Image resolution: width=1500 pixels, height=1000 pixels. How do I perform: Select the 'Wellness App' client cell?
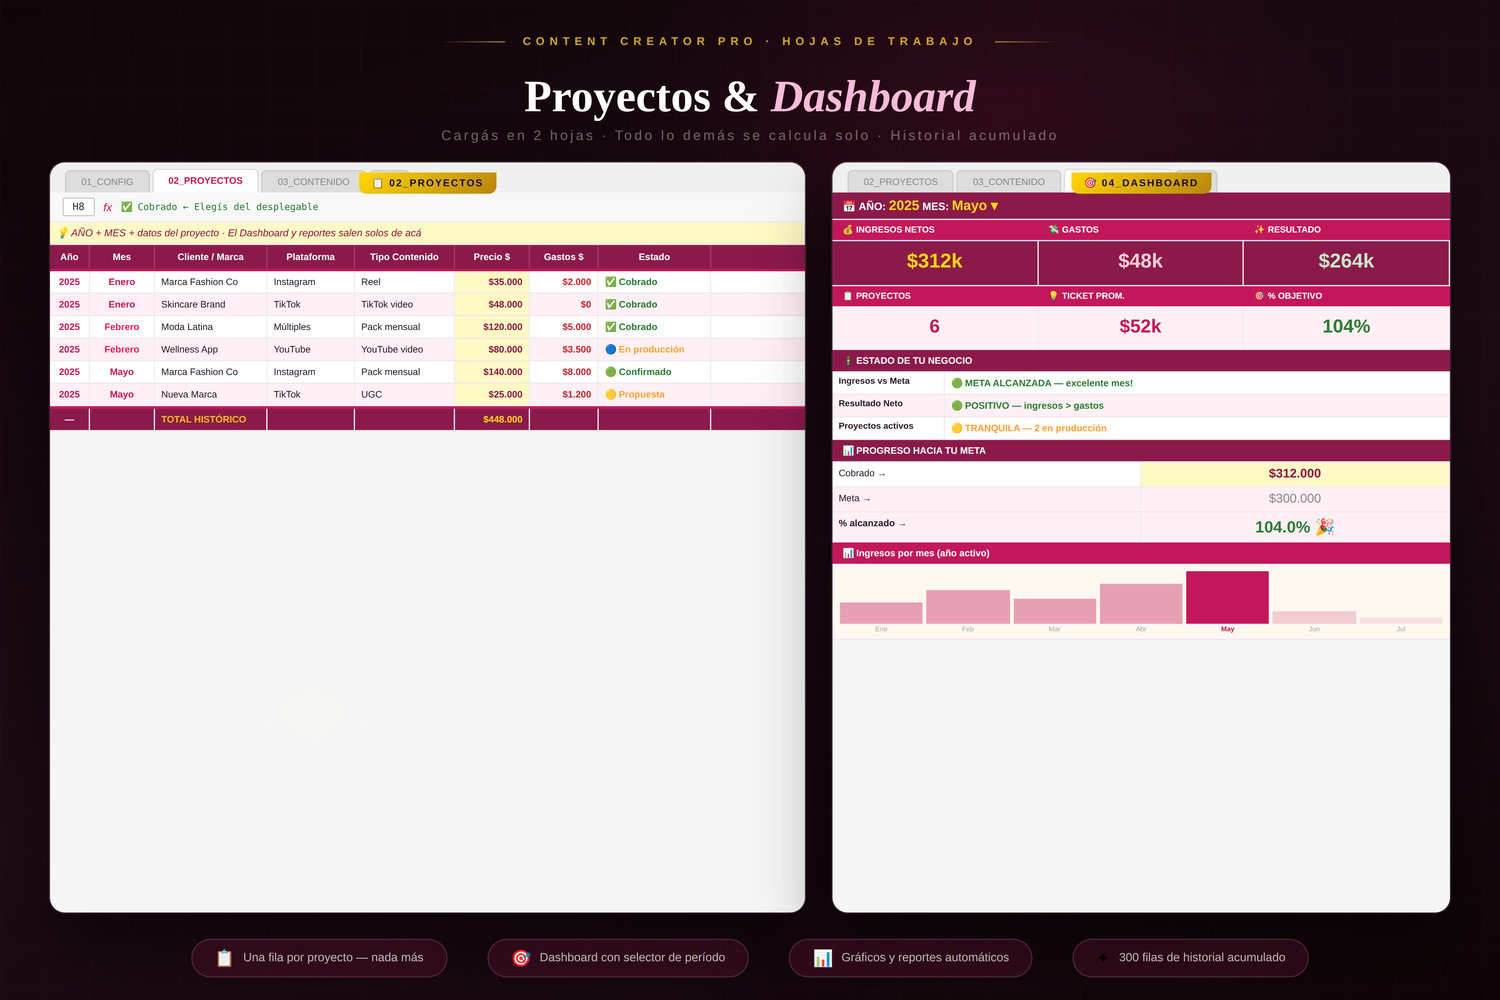(x=210, y=349)
